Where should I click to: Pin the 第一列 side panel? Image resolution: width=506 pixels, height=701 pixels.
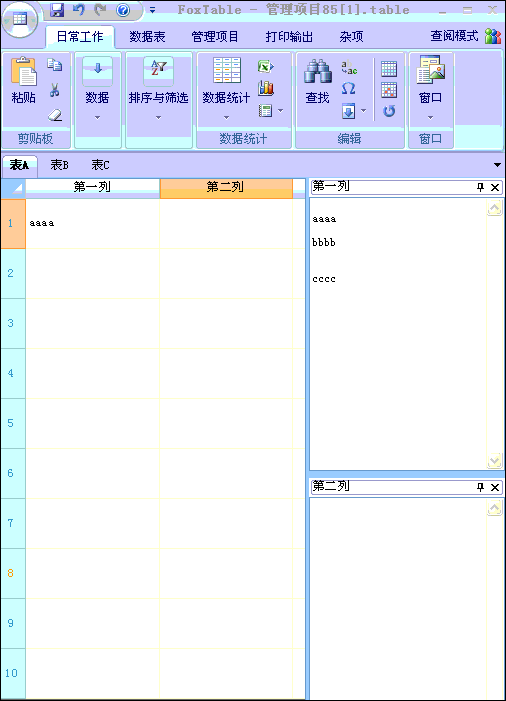coord(481,187)
